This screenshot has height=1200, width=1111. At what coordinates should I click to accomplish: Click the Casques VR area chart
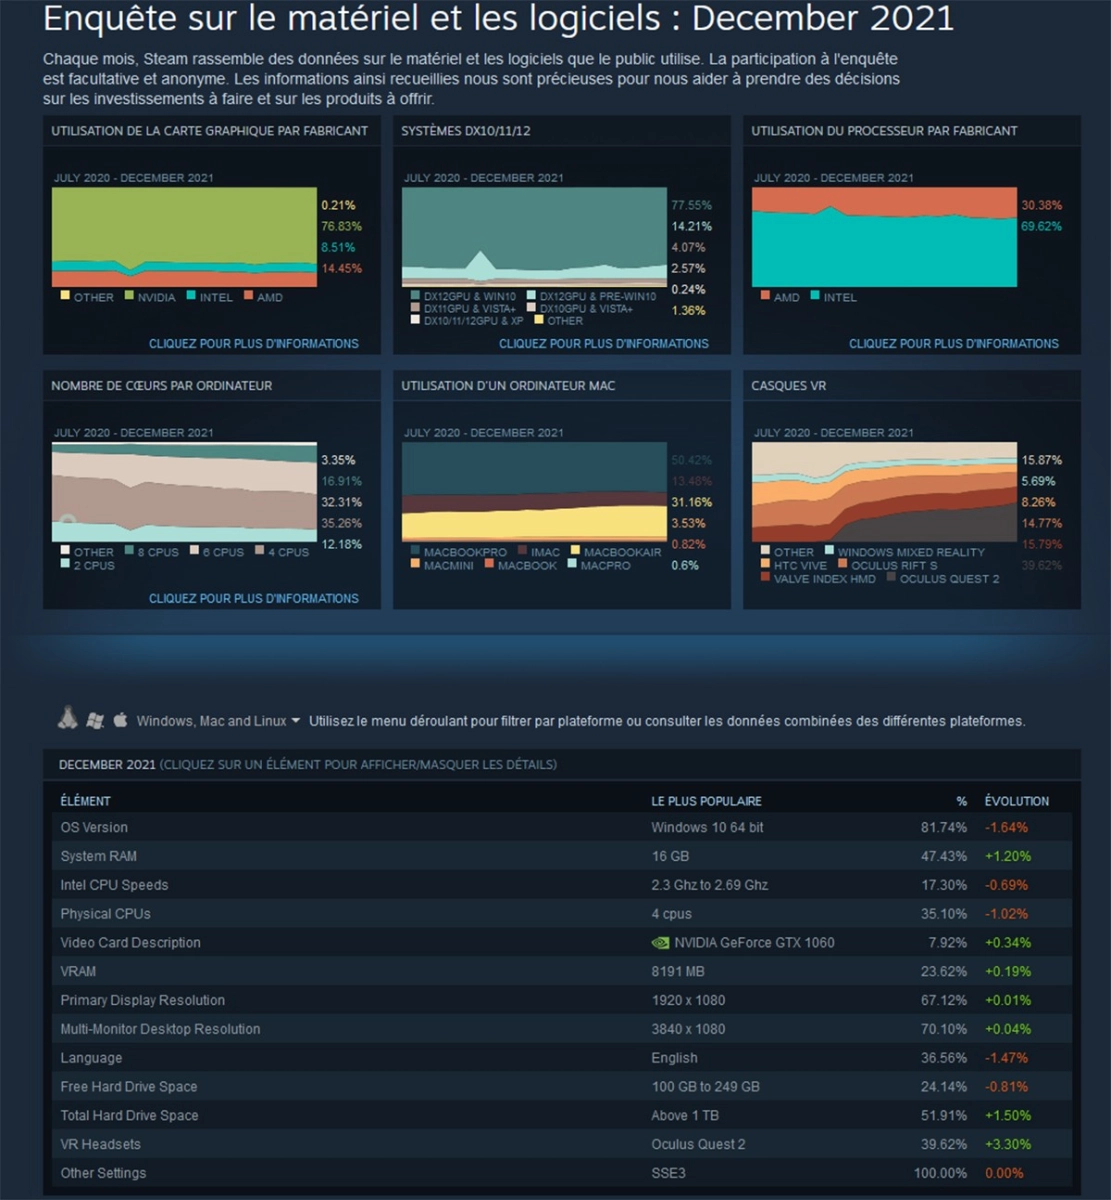click(x=884, y=492)
